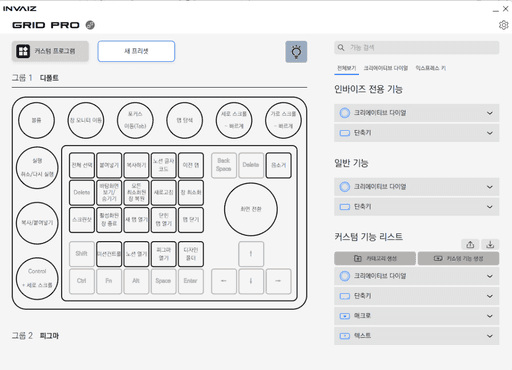Select the Back Space key

click(224, 165)
